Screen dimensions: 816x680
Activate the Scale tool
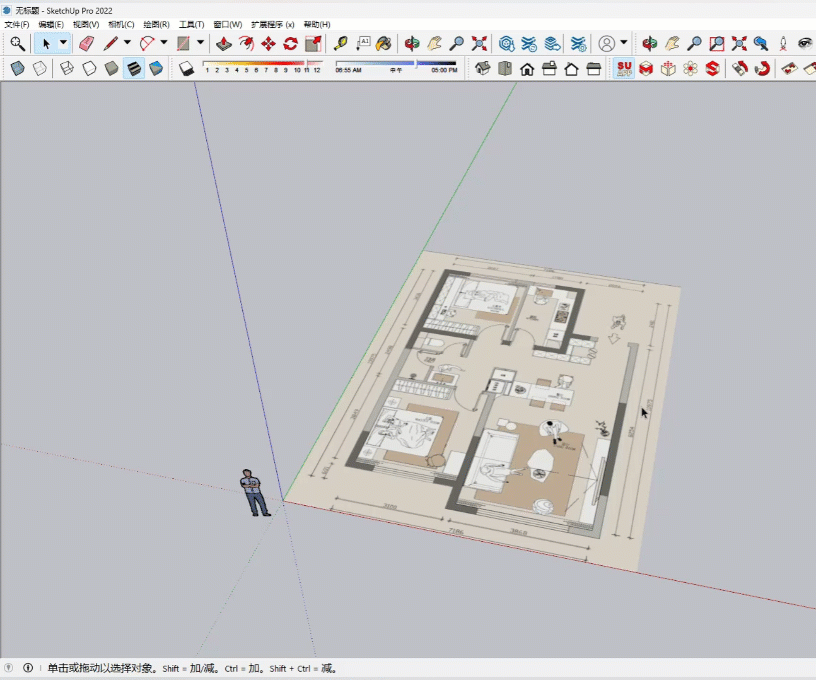313,44
